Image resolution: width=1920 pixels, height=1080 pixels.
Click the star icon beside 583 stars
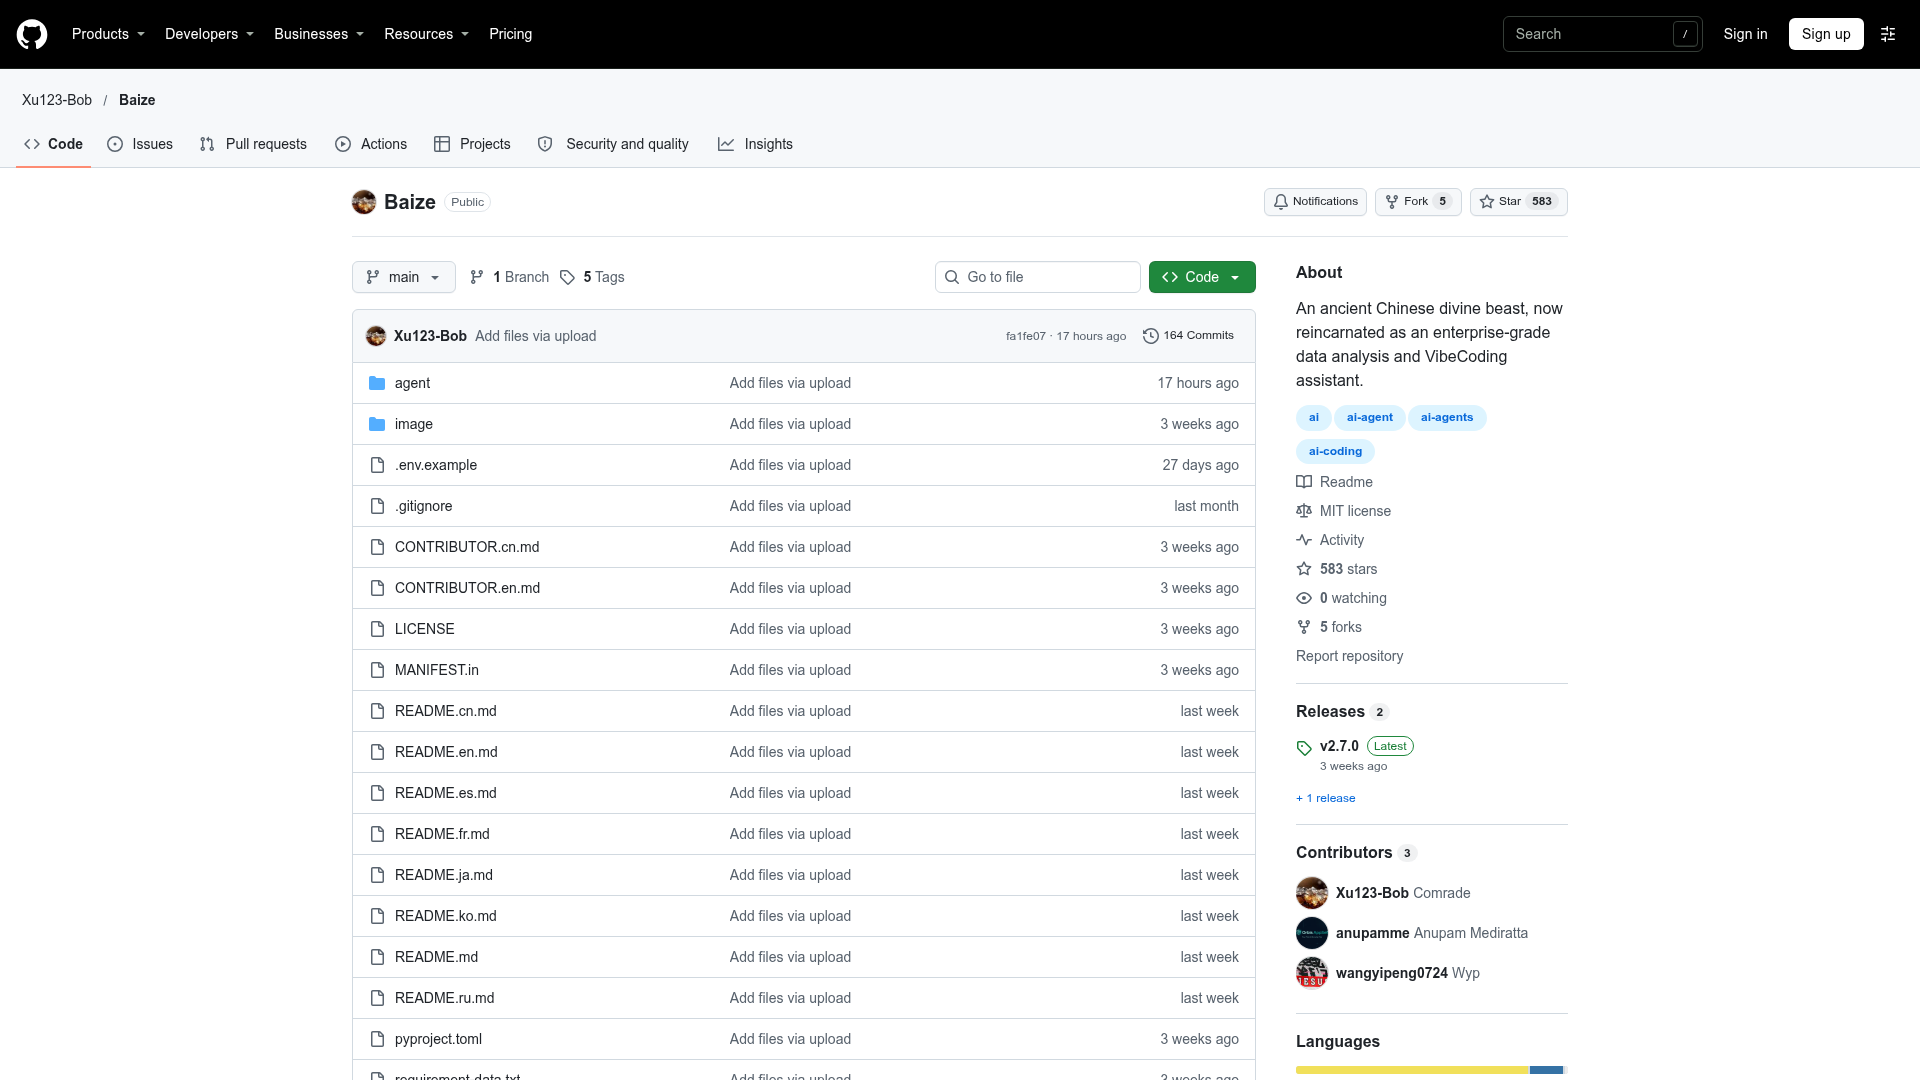click(1304, 569)
